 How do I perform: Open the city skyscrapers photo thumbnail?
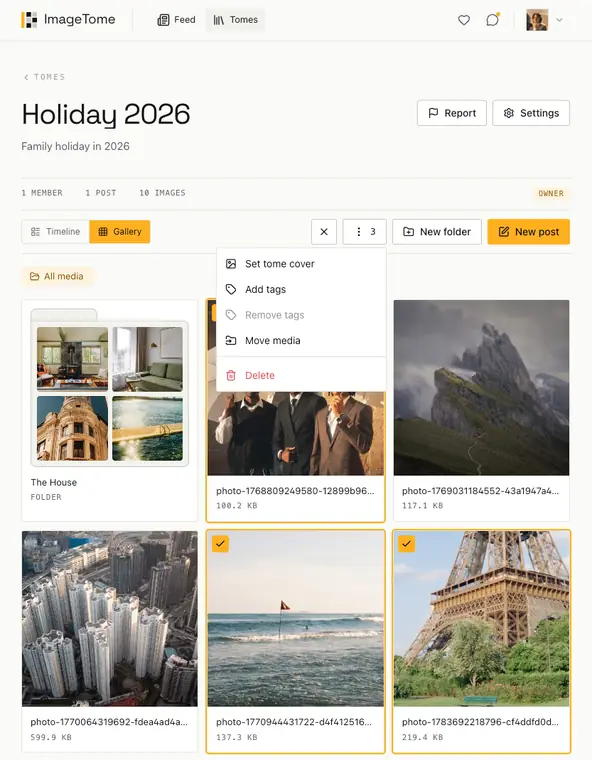110,619
